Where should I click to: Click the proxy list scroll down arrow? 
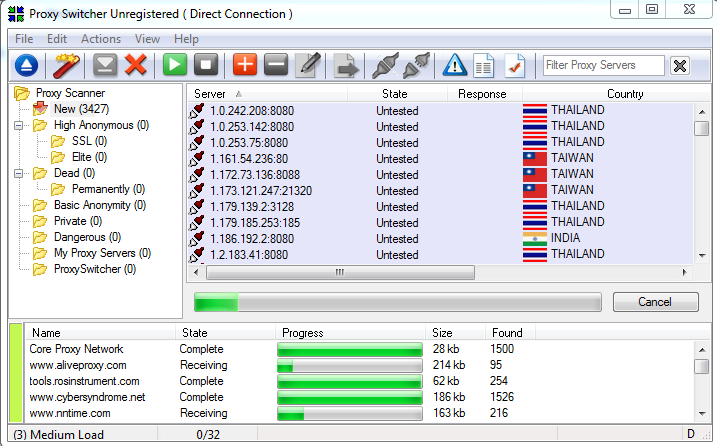[x=702, y=255]
